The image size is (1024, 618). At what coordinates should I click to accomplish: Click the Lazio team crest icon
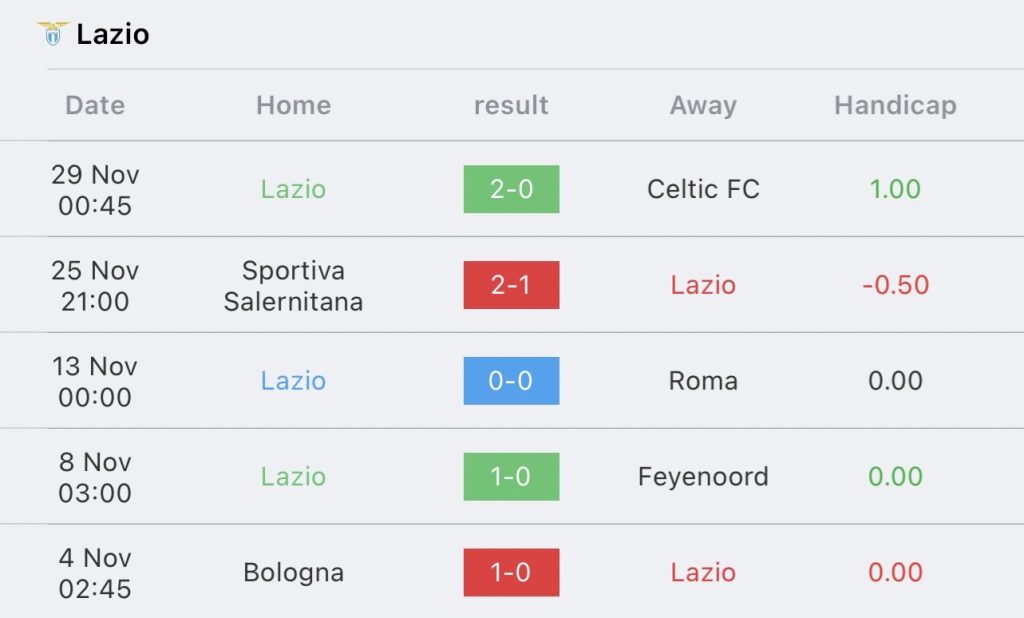coord(53,34)
